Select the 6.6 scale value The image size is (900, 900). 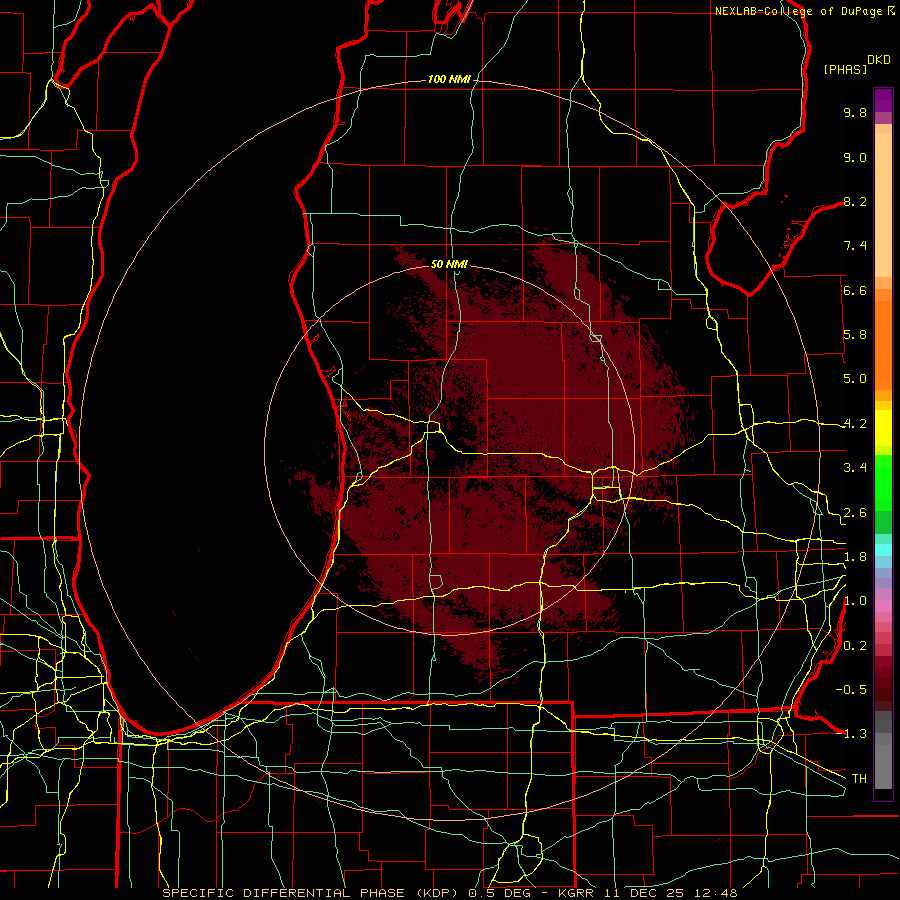click(855, 290)
